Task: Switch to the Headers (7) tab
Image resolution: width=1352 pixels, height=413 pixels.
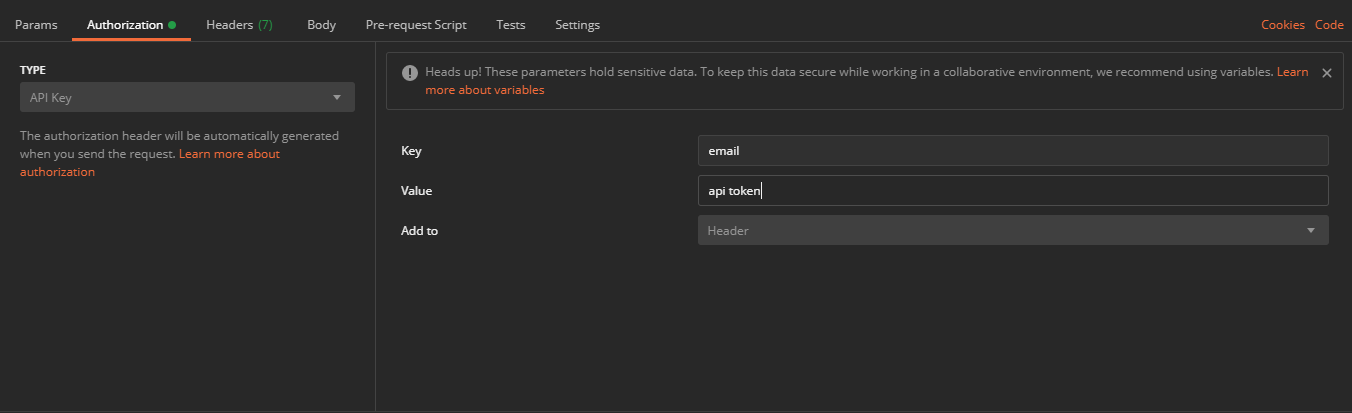Action: tap(239, 25)
